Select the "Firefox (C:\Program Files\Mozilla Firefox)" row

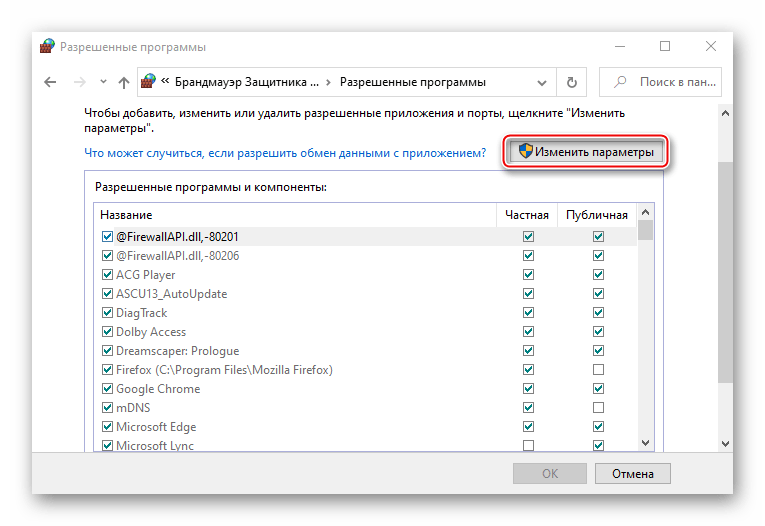pos(365,370)
